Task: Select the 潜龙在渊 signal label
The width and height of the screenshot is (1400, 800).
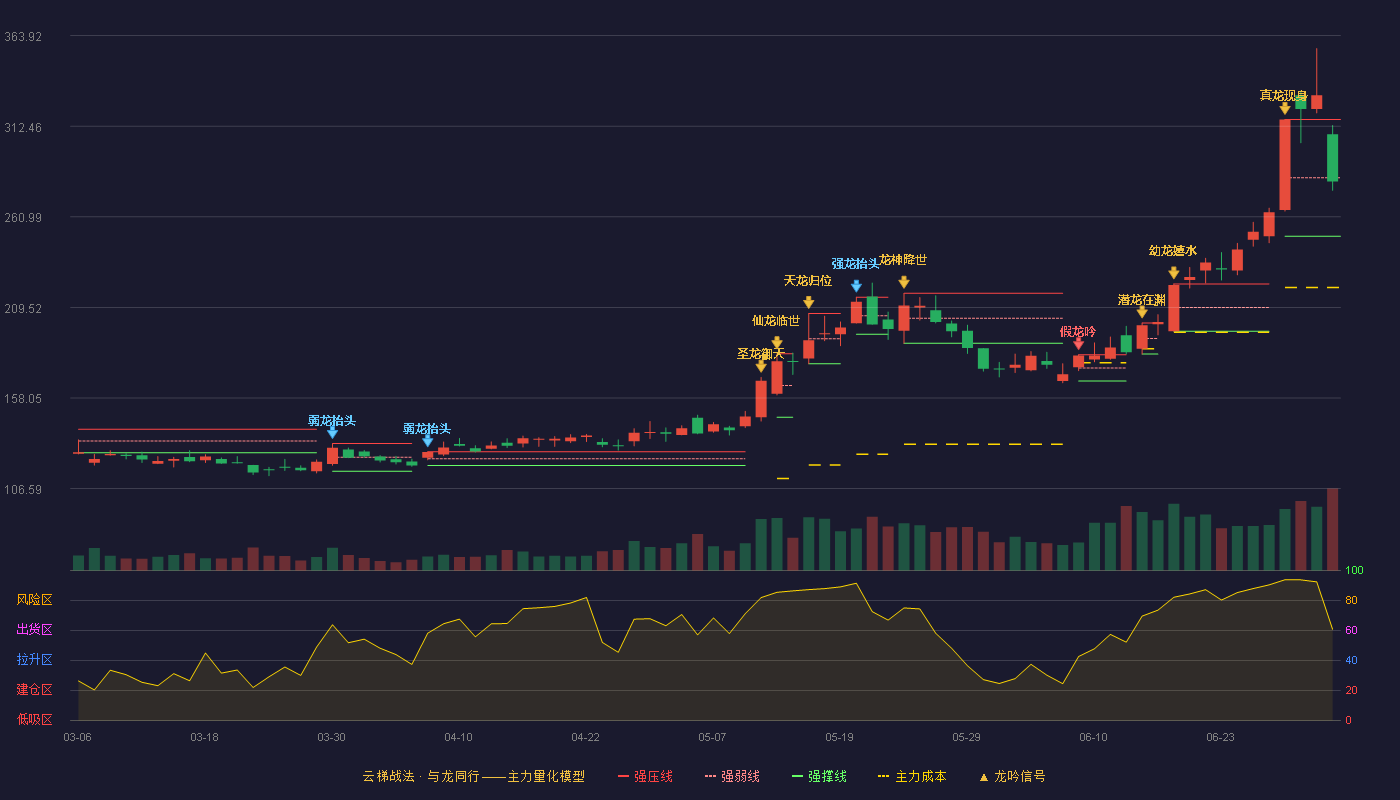Action: [1142, 299]
